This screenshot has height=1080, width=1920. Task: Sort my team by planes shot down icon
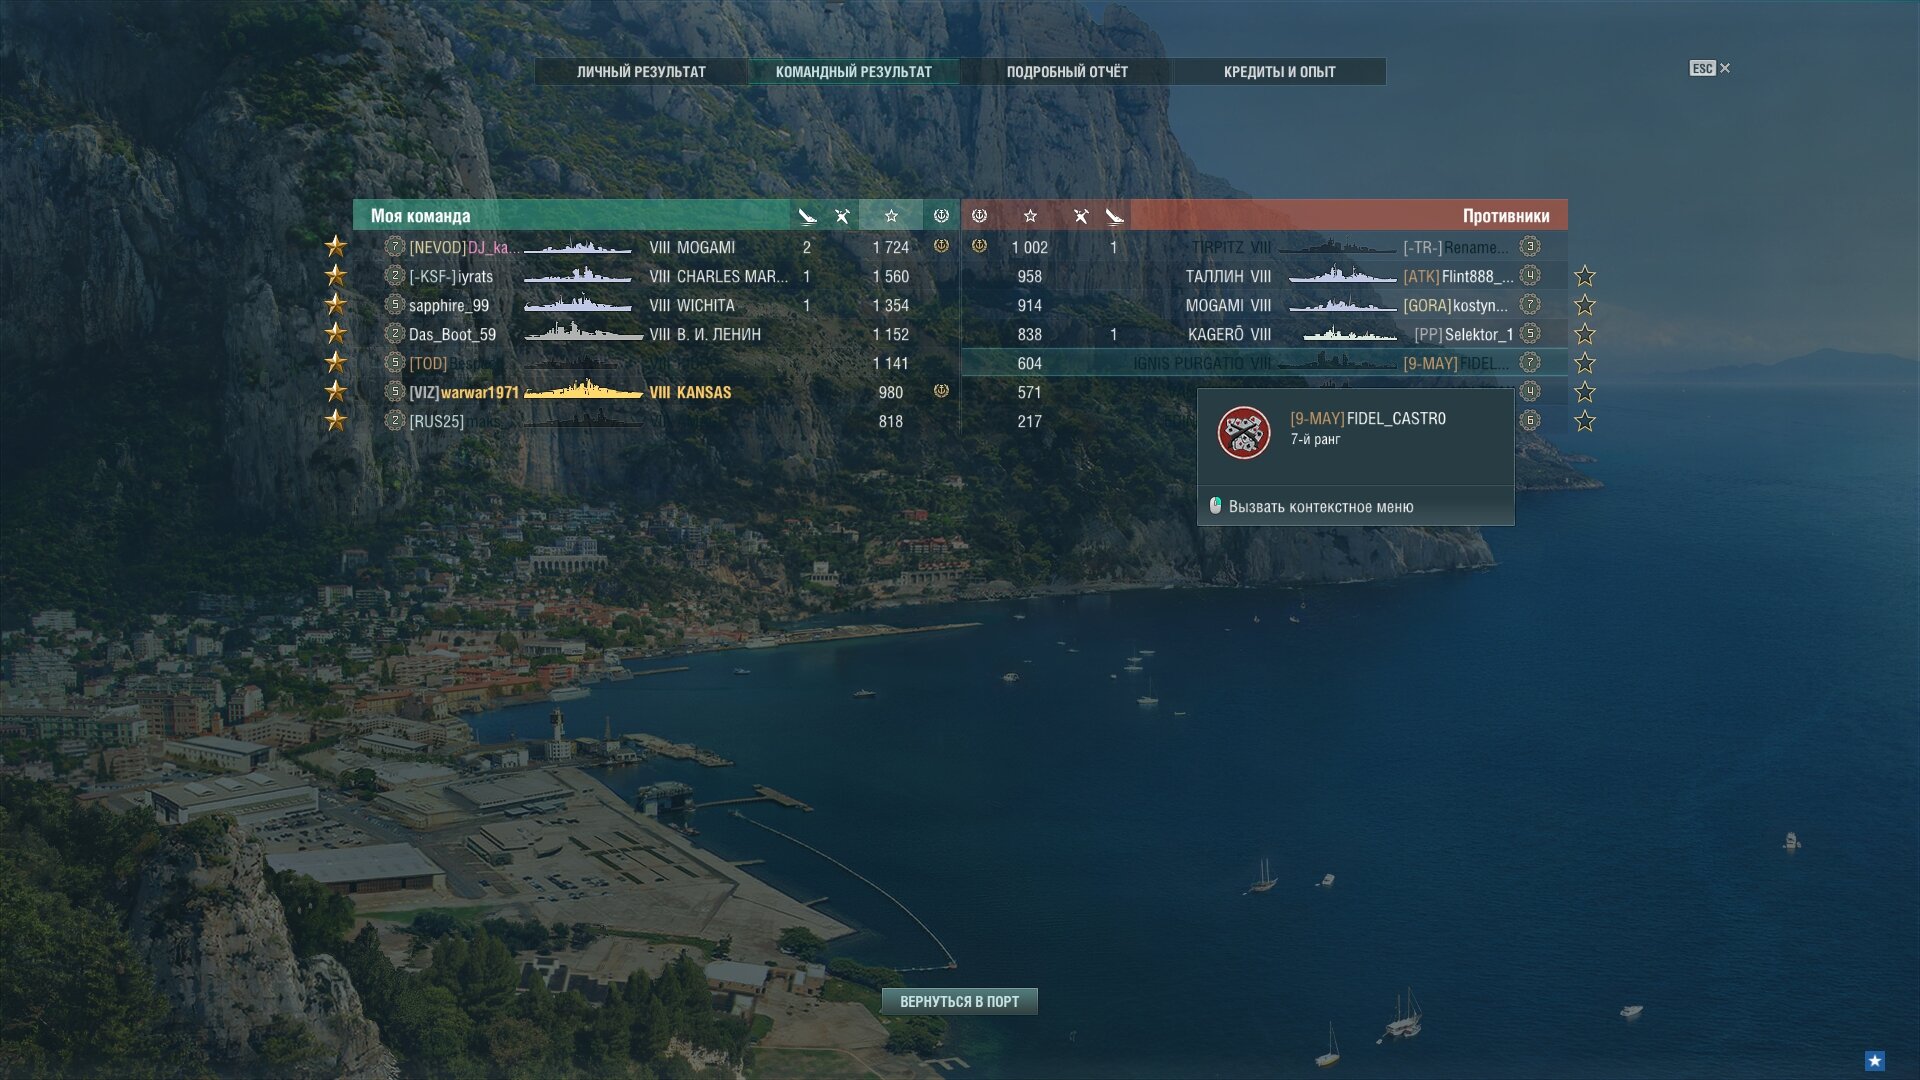(x=842, y=216)
